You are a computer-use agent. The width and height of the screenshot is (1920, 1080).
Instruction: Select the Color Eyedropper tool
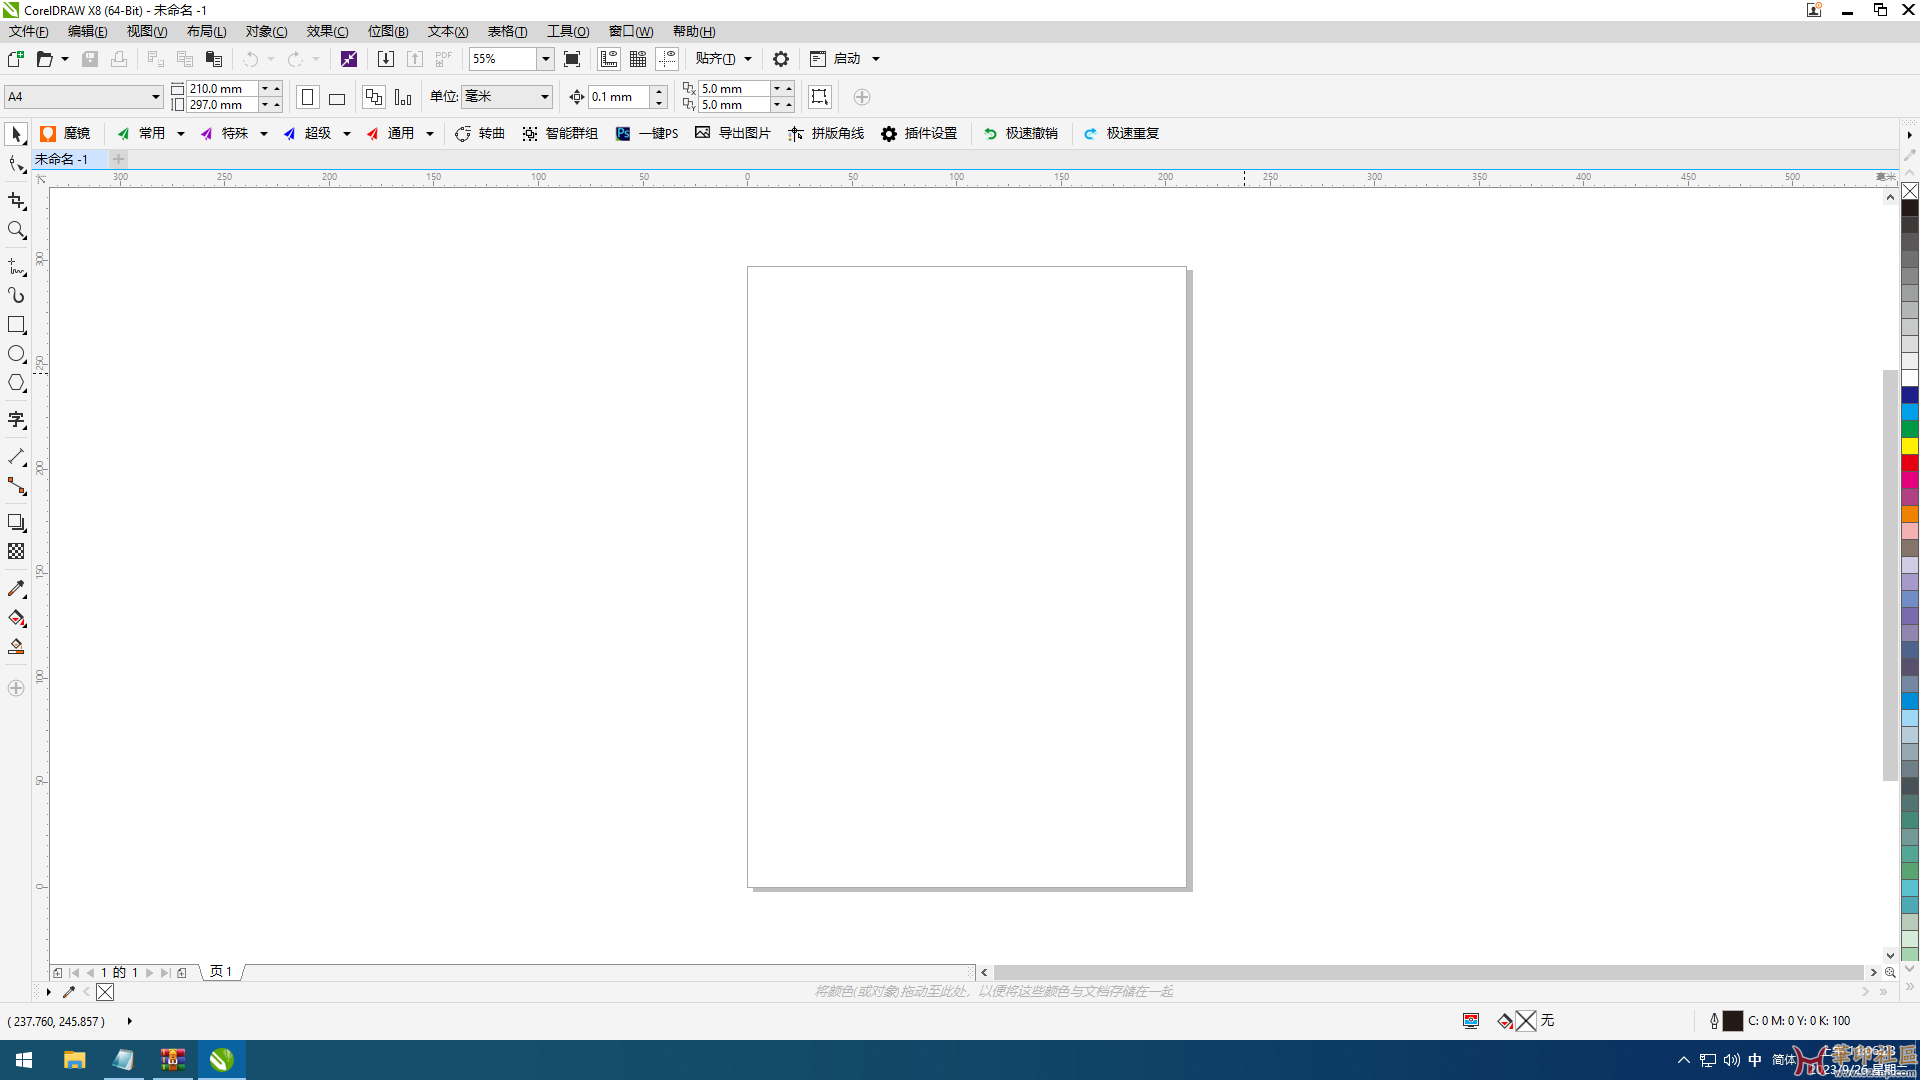pyautogui.click(x=16, y=589)
